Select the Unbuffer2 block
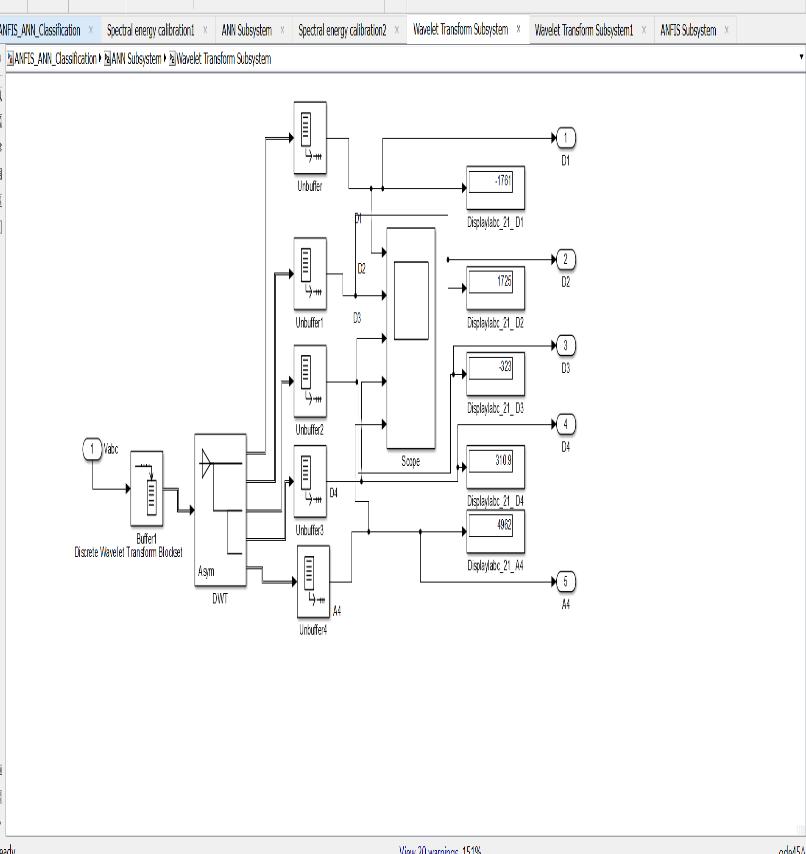 pyautogui.click(x=310, y=381)
